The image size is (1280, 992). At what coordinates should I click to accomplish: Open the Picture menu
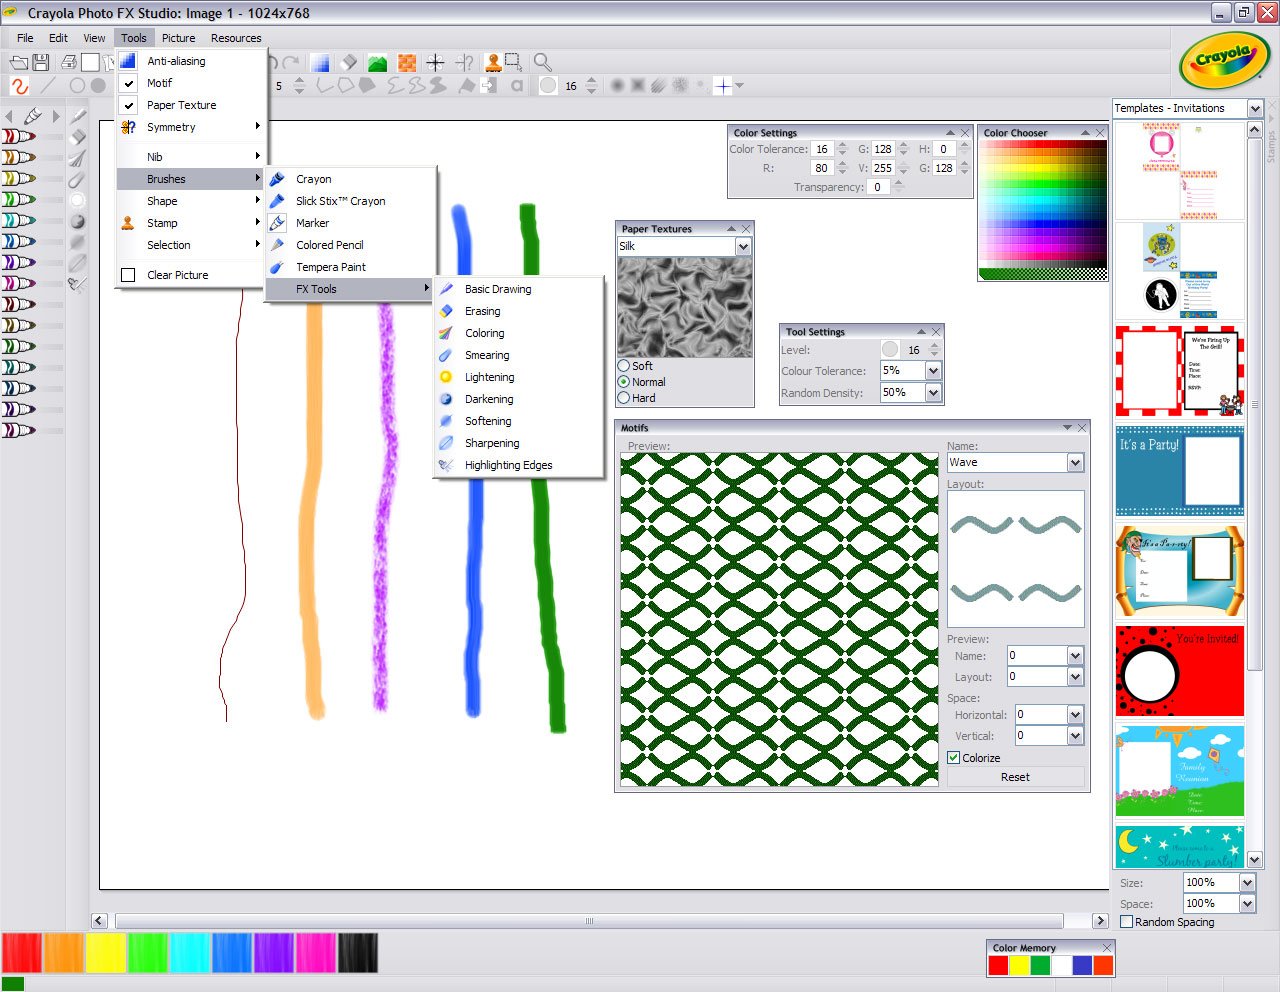(x=178, y=38)
